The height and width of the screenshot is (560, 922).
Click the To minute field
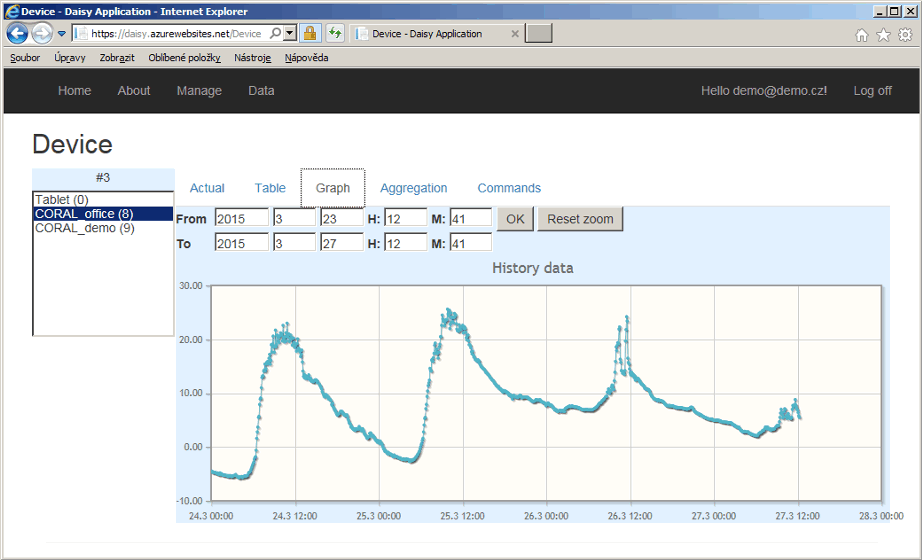click(471, 243)
